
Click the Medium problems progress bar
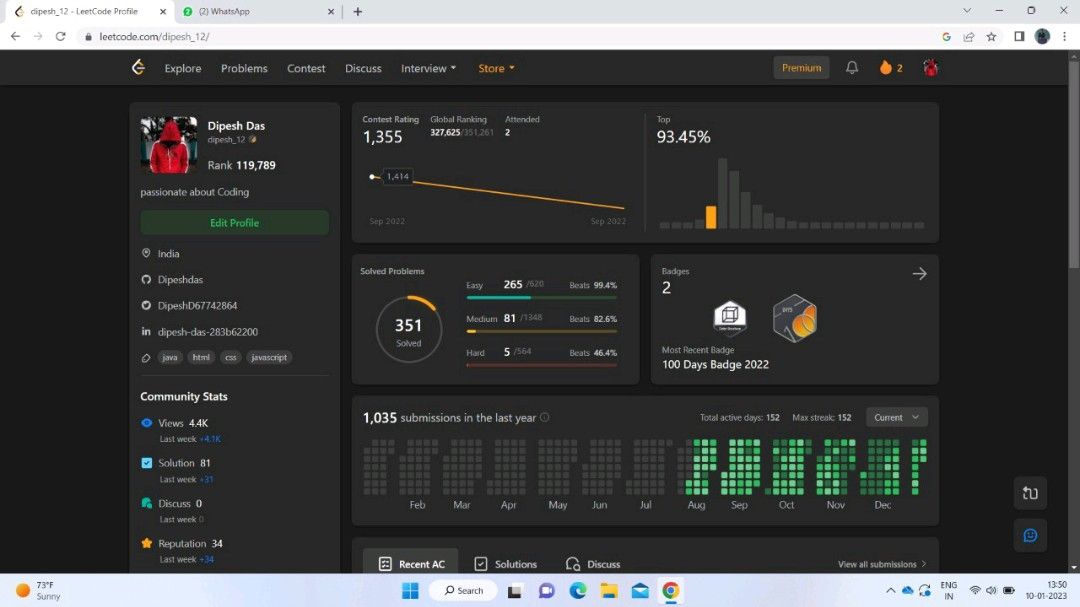click(541, 331)
